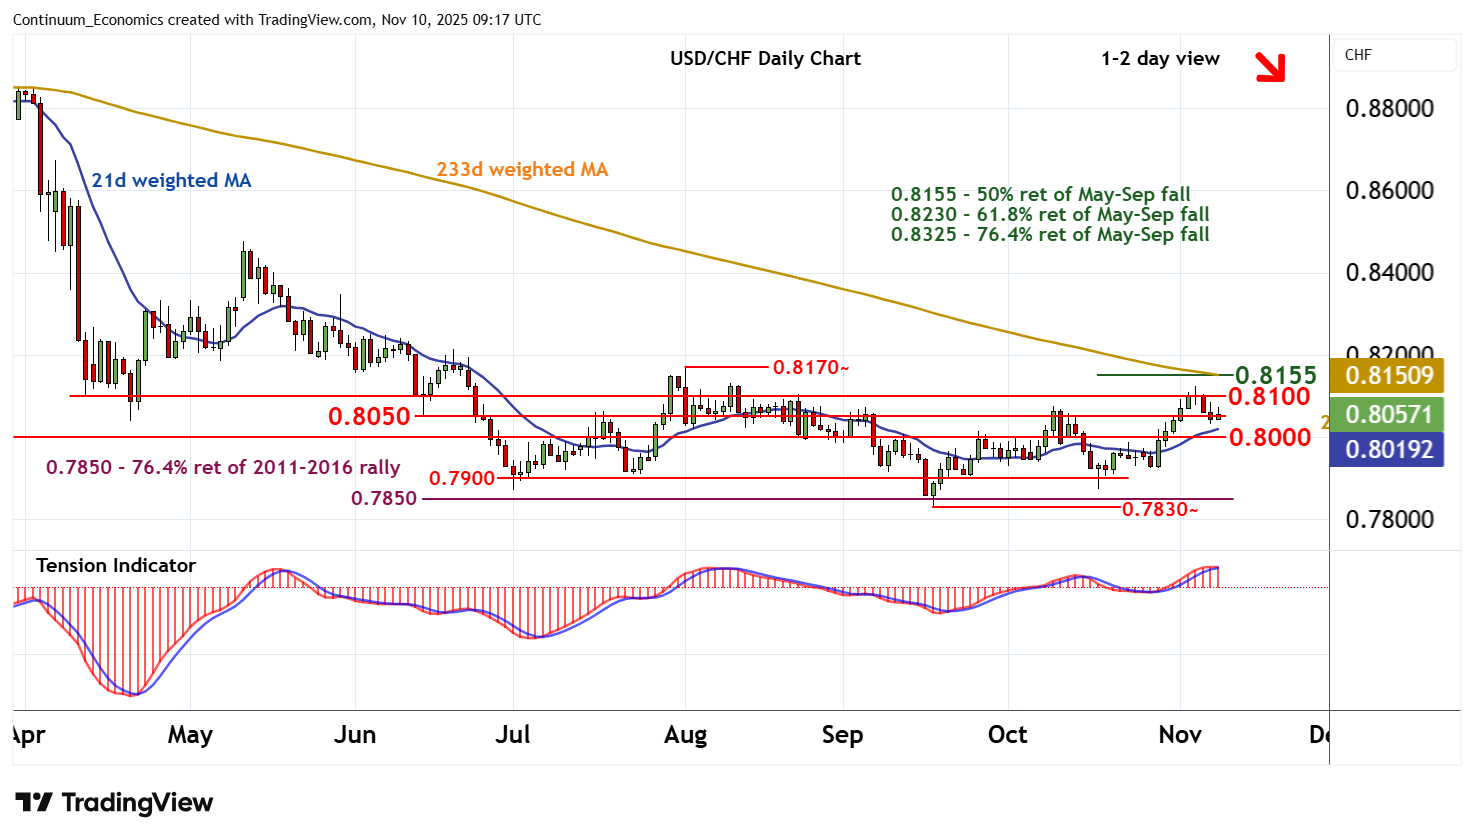Screen dimensions: 1474x840
Task: Click the 1-2 day view label
Action: coord(1160,58)
